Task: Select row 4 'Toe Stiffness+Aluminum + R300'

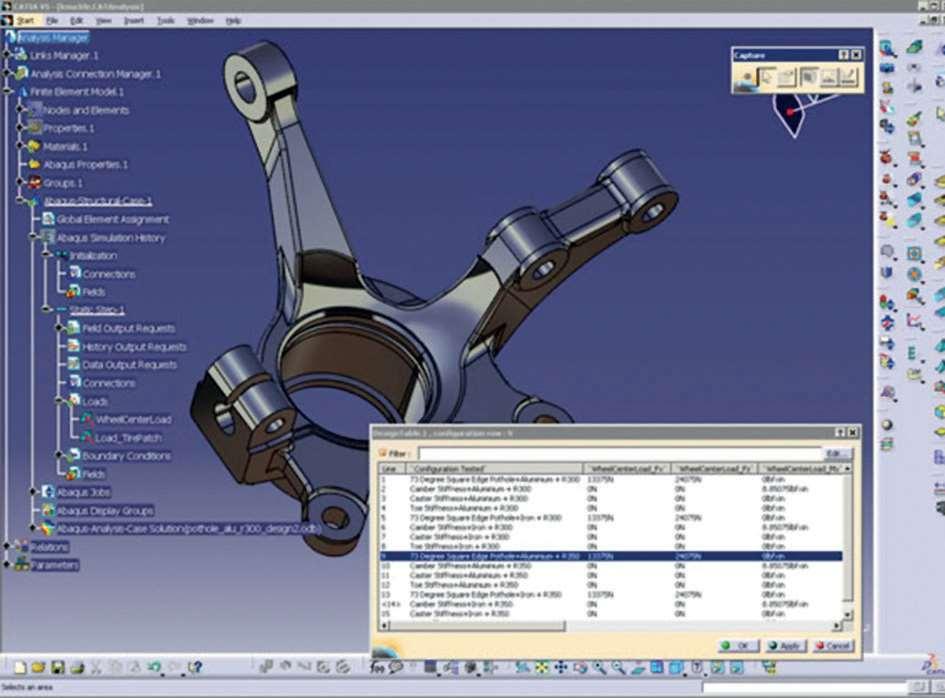Action: (611, 508)
